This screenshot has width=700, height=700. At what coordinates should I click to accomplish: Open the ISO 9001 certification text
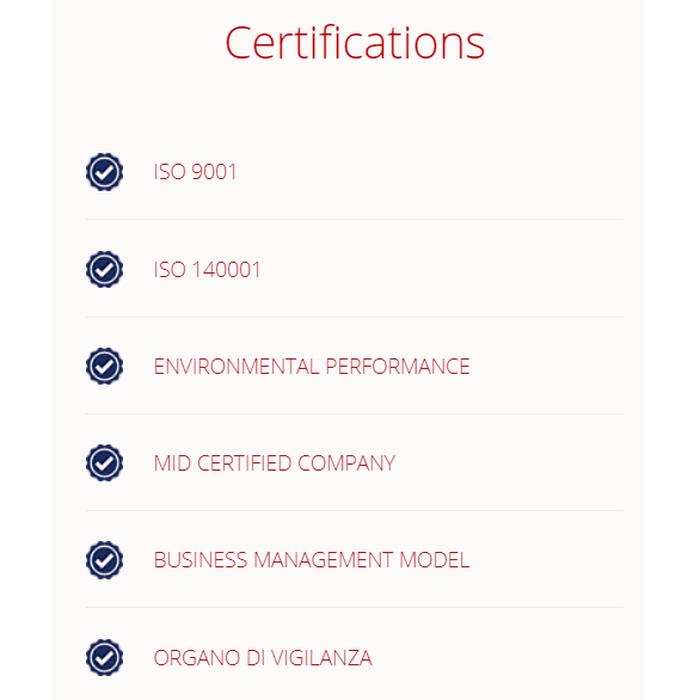pyautogui.click(x=195, y=172)
